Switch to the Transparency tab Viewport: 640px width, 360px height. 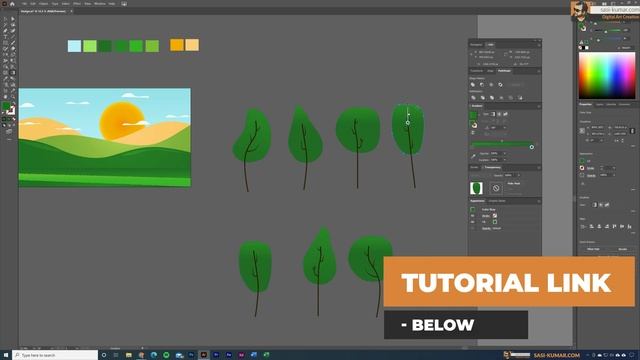(492, 168)
